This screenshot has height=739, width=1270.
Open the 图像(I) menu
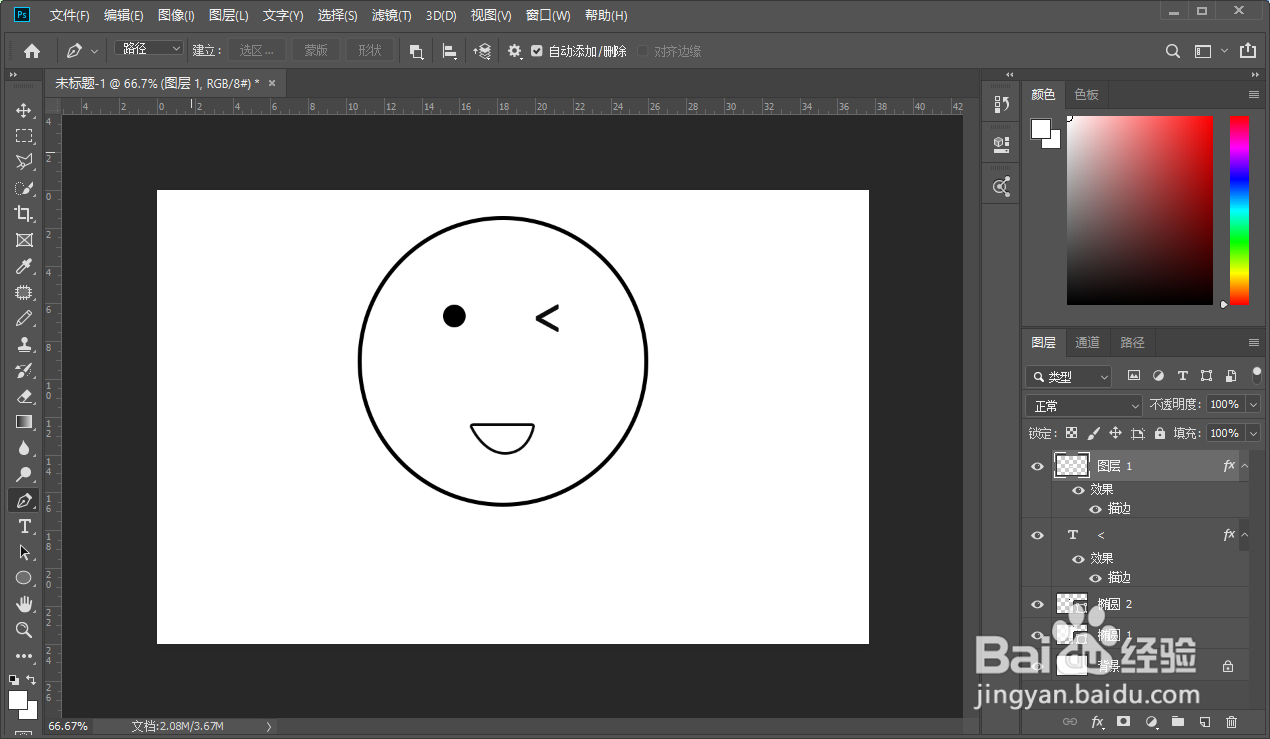click(x=176, y=16)
